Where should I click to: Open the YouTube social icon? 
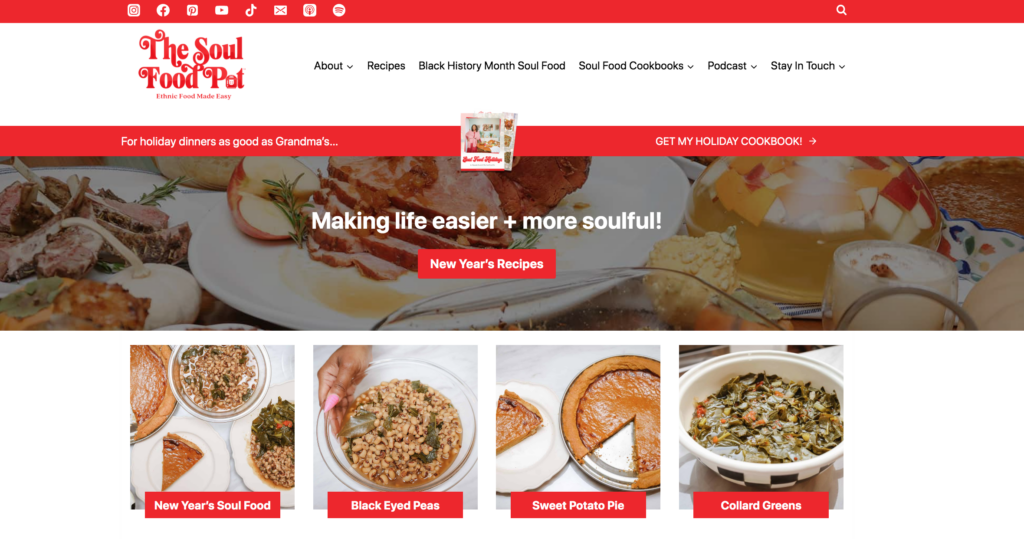pos(221,10)
